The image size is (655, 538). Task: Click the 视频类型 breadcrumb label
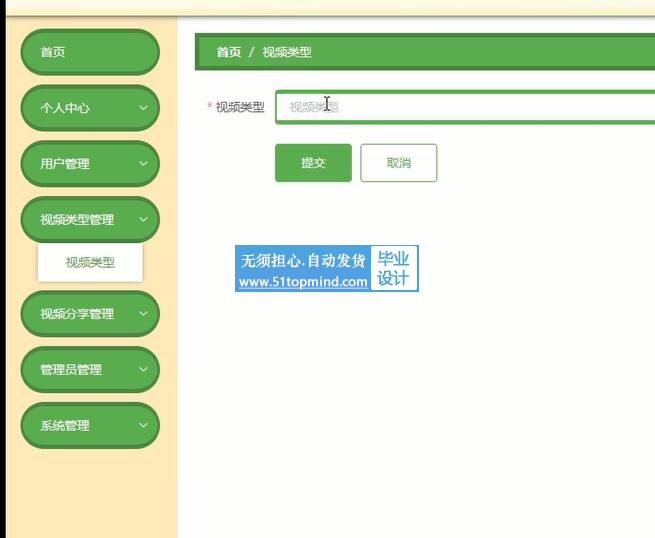287,52
